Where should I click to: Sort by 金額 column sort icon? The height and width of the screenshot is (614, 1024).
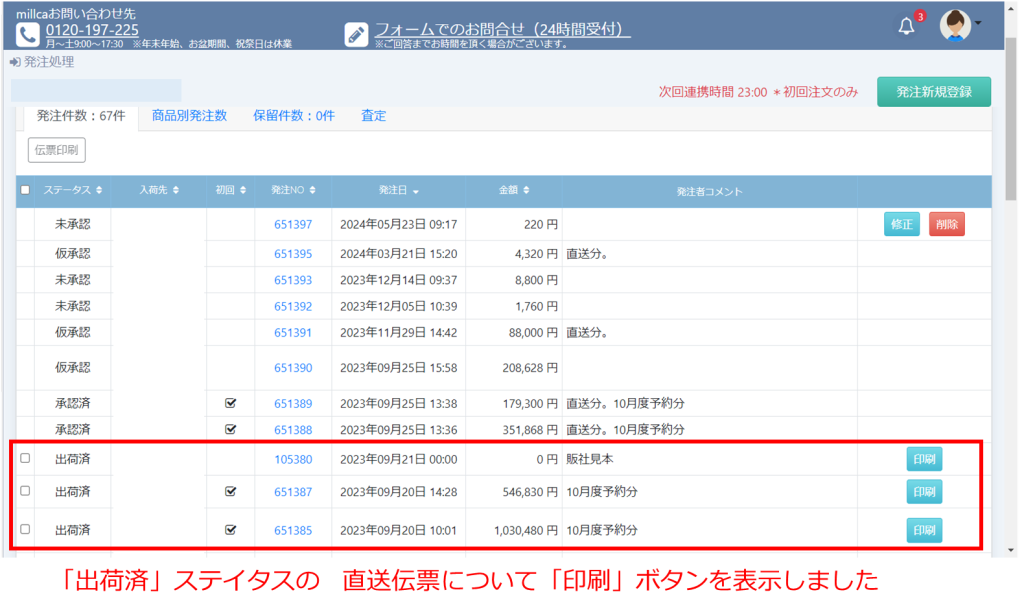pos(526,190)
